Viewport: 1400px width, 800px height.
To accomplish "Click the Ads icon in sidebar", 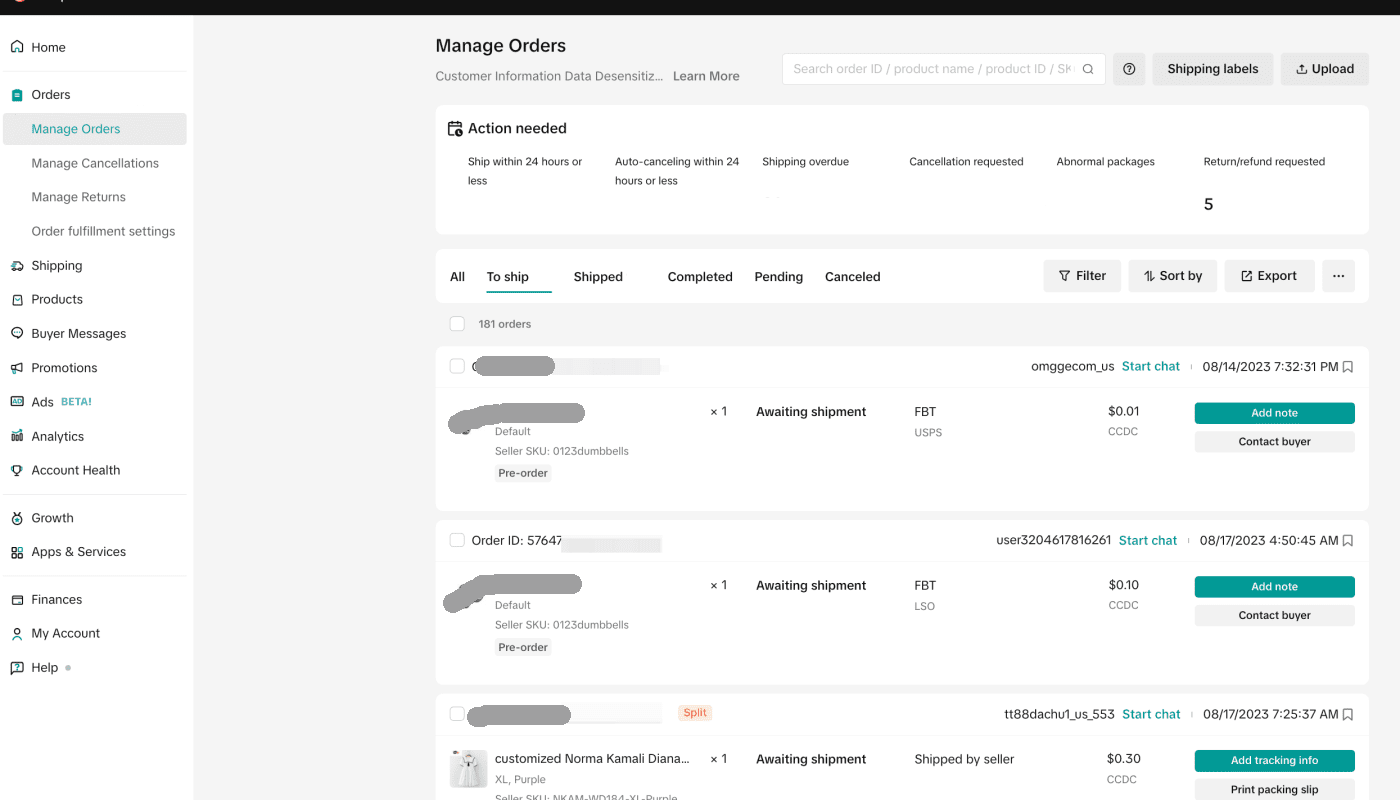I will tap(17, 402).
